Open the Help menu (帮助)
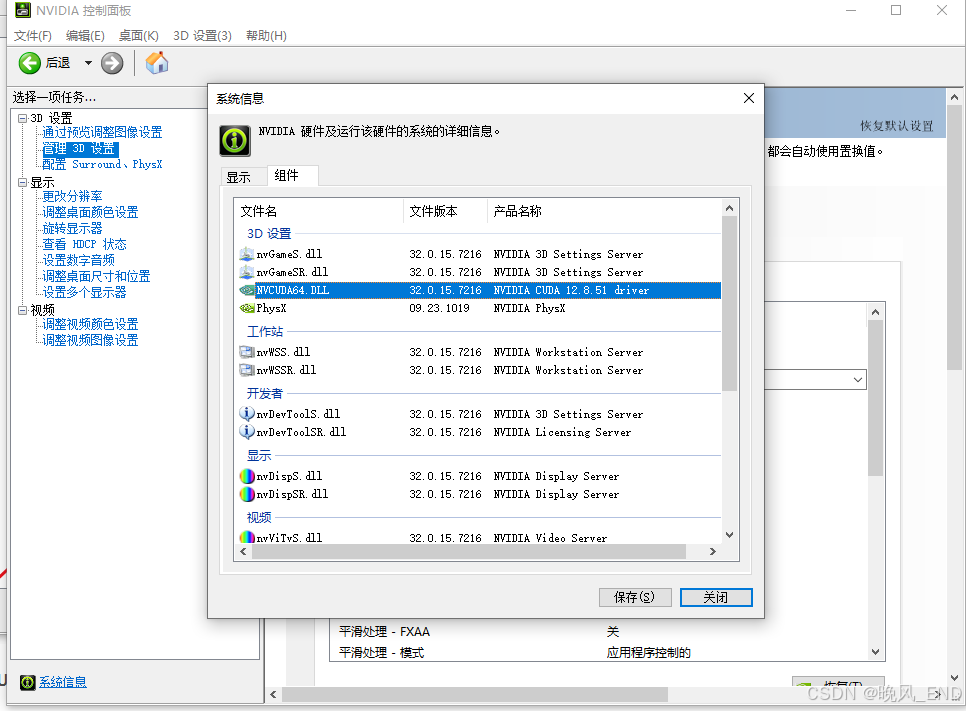 point(266,36)
